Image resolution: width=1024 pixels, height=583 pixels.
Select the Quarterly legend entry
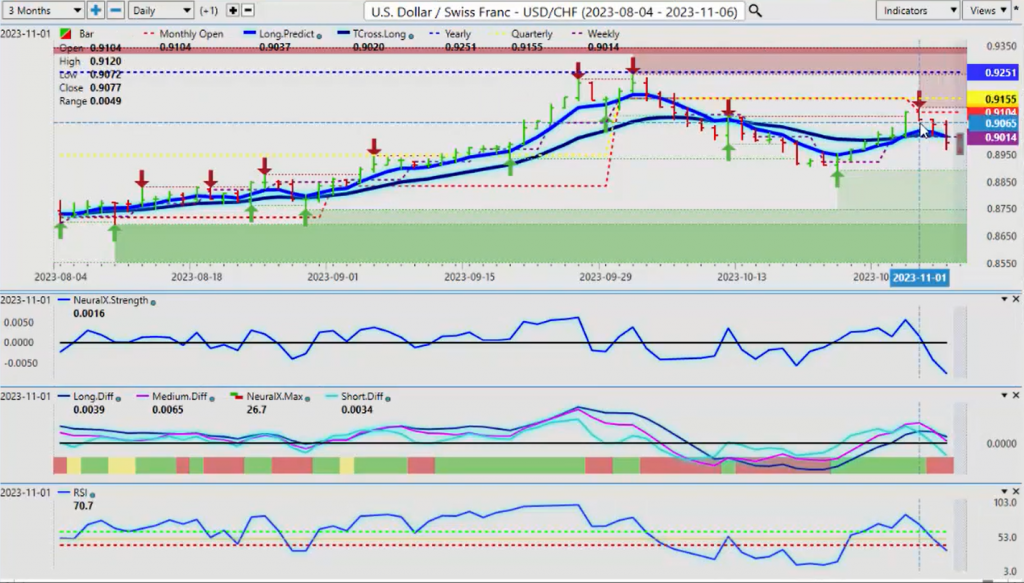coord(532,34)
